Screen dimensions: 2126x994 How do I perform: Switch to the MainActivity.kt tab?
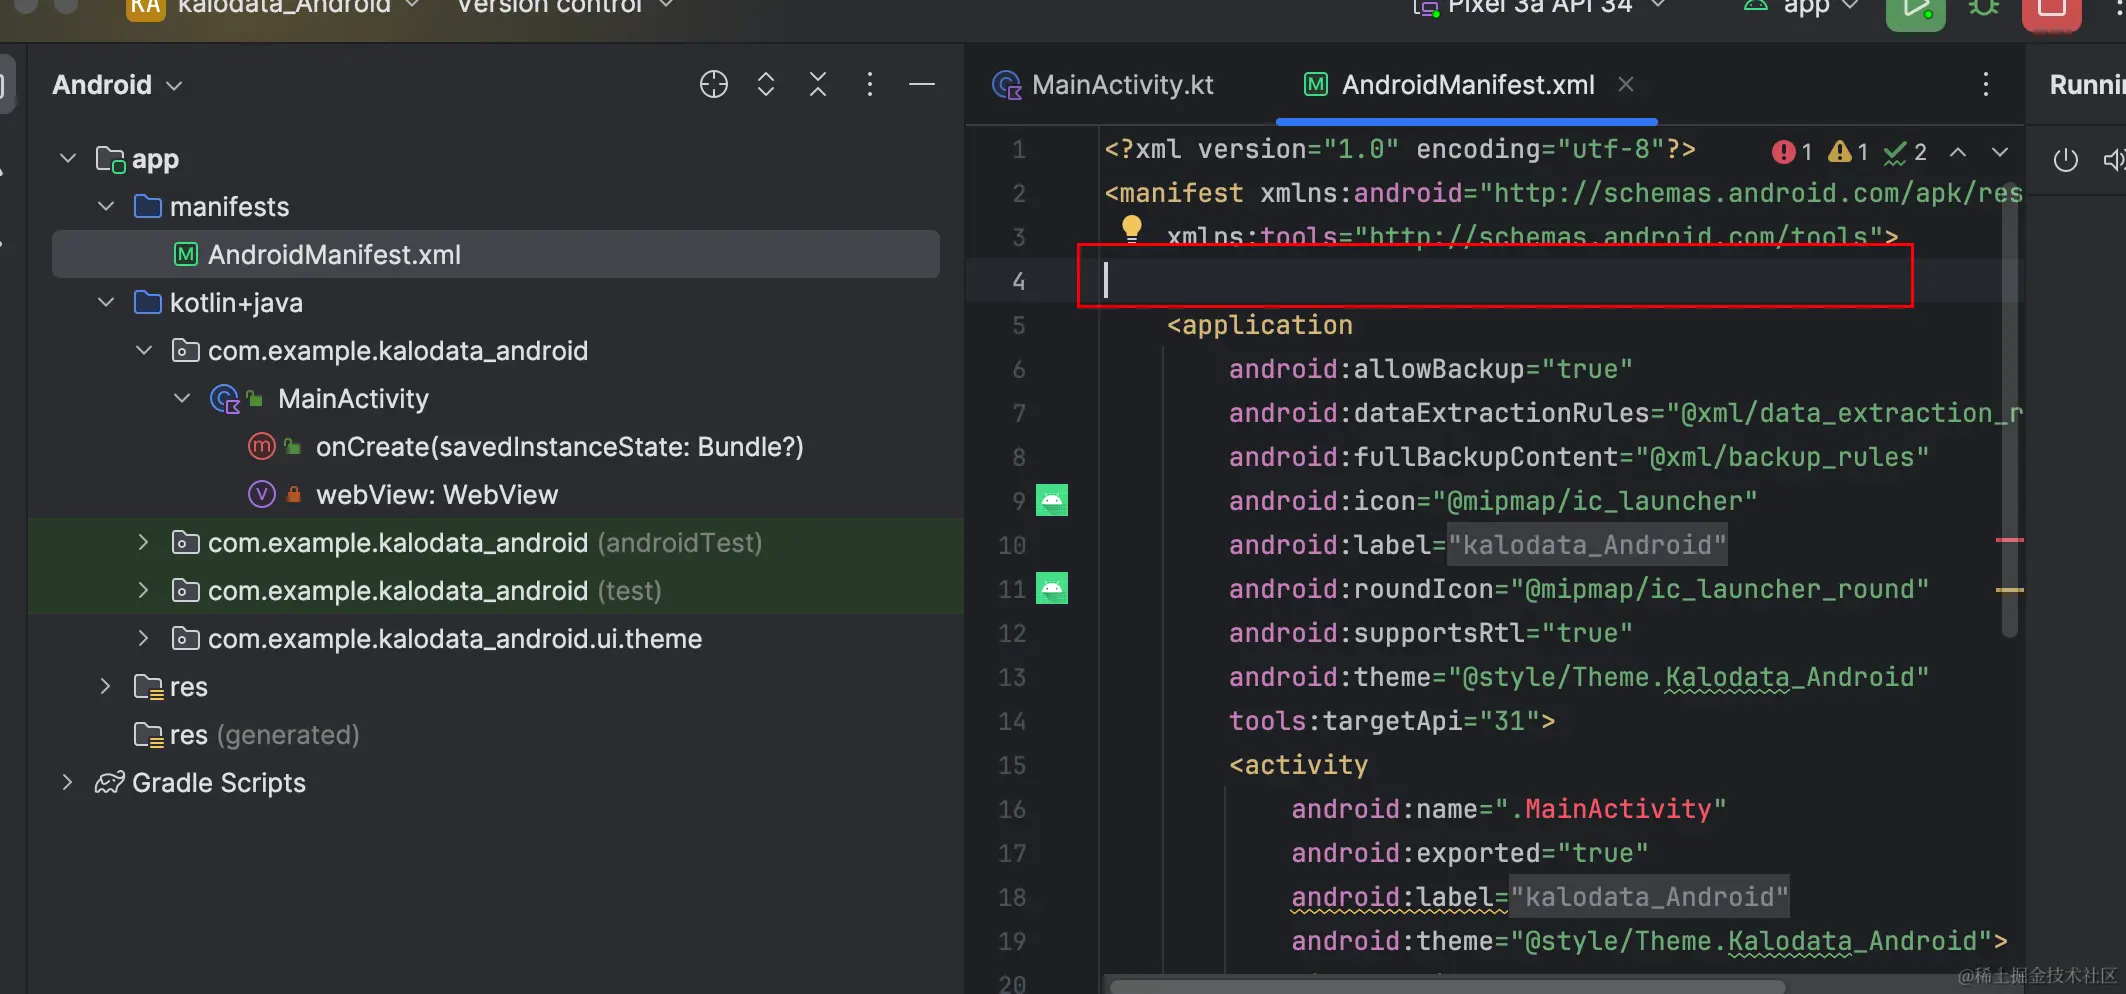1103,85
